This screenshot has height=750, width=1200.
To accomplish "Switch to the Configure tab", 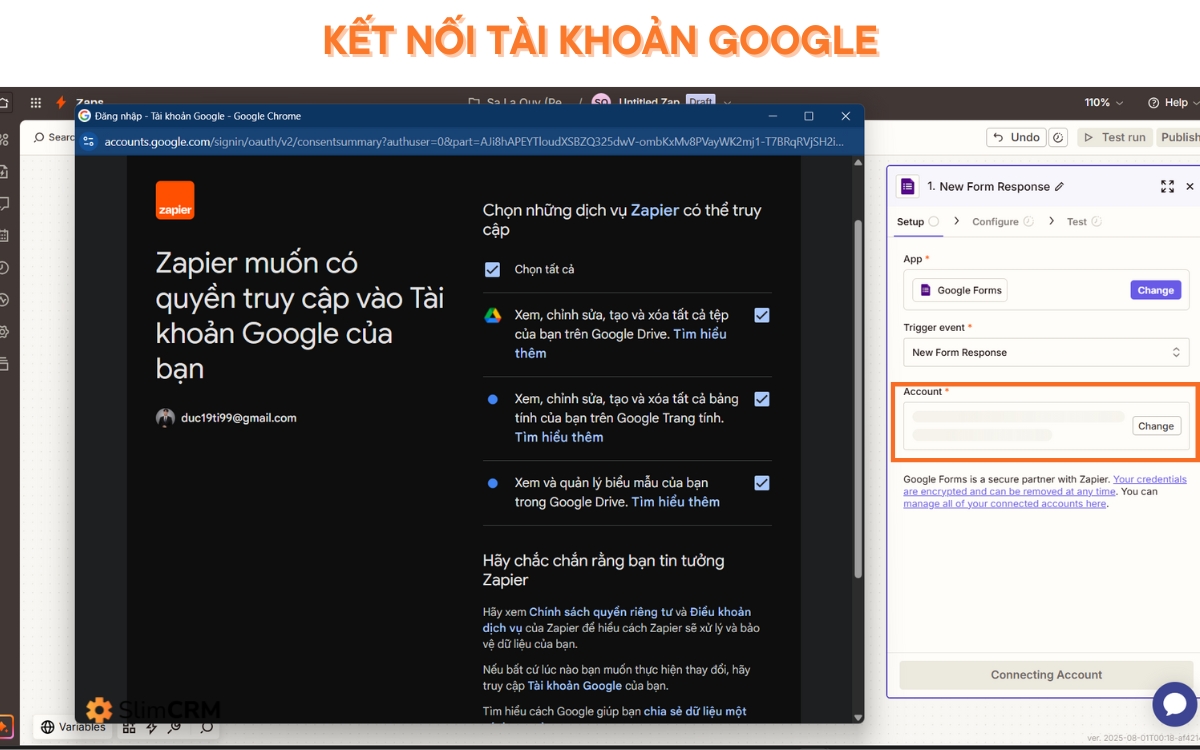I will (1002, 222).
